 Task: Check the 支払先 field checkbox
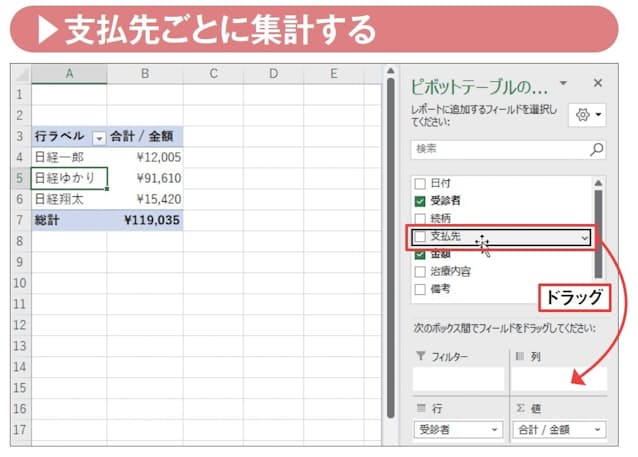[x=420, y=236]
